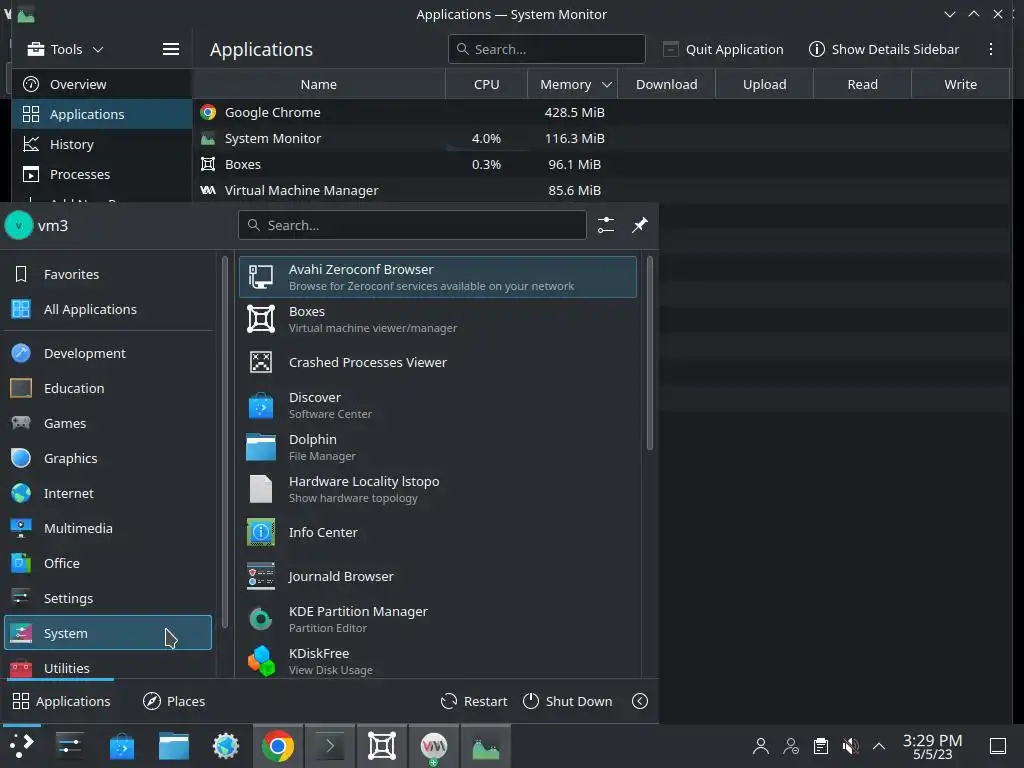Select the Favorites category
Screen dimensions: 1024x768
(108, 274)
